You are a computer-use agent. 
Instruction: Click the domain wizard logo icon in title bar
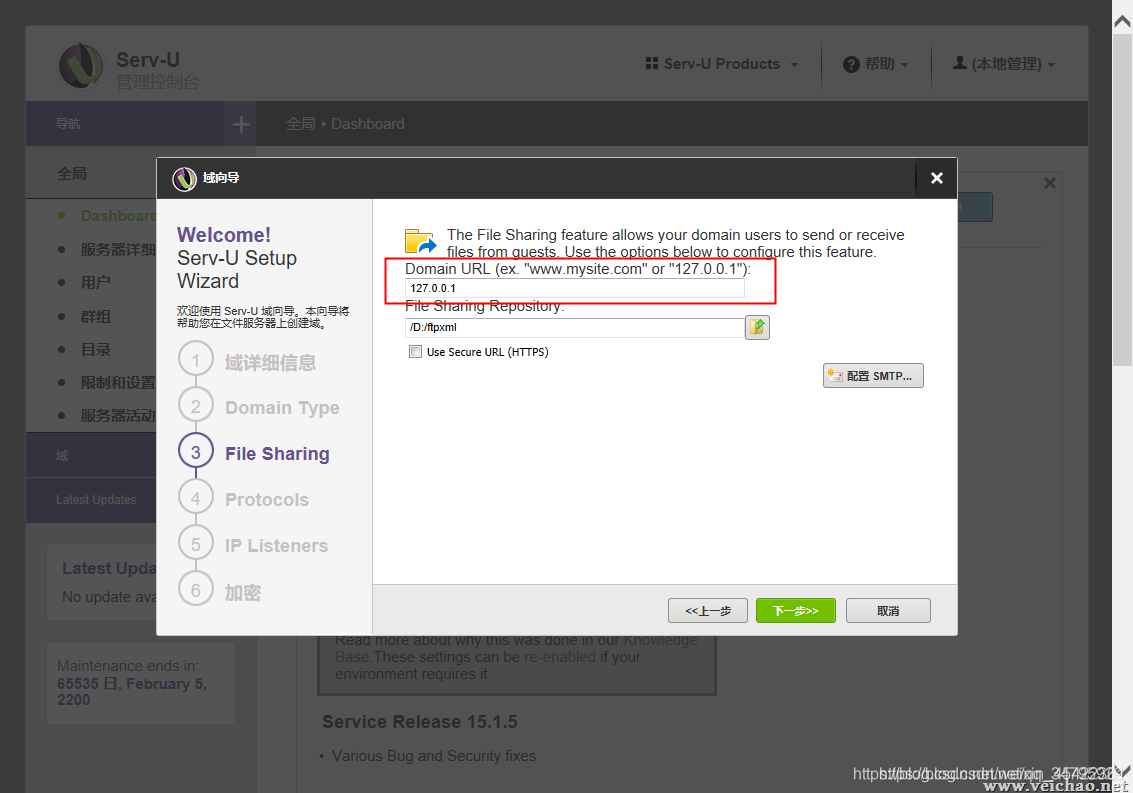coord(184,179)
